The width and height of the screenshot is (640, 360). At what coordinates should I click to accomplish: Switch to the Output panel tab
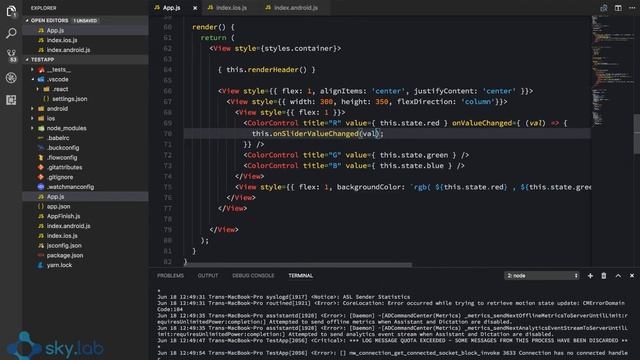coord(208,276)
